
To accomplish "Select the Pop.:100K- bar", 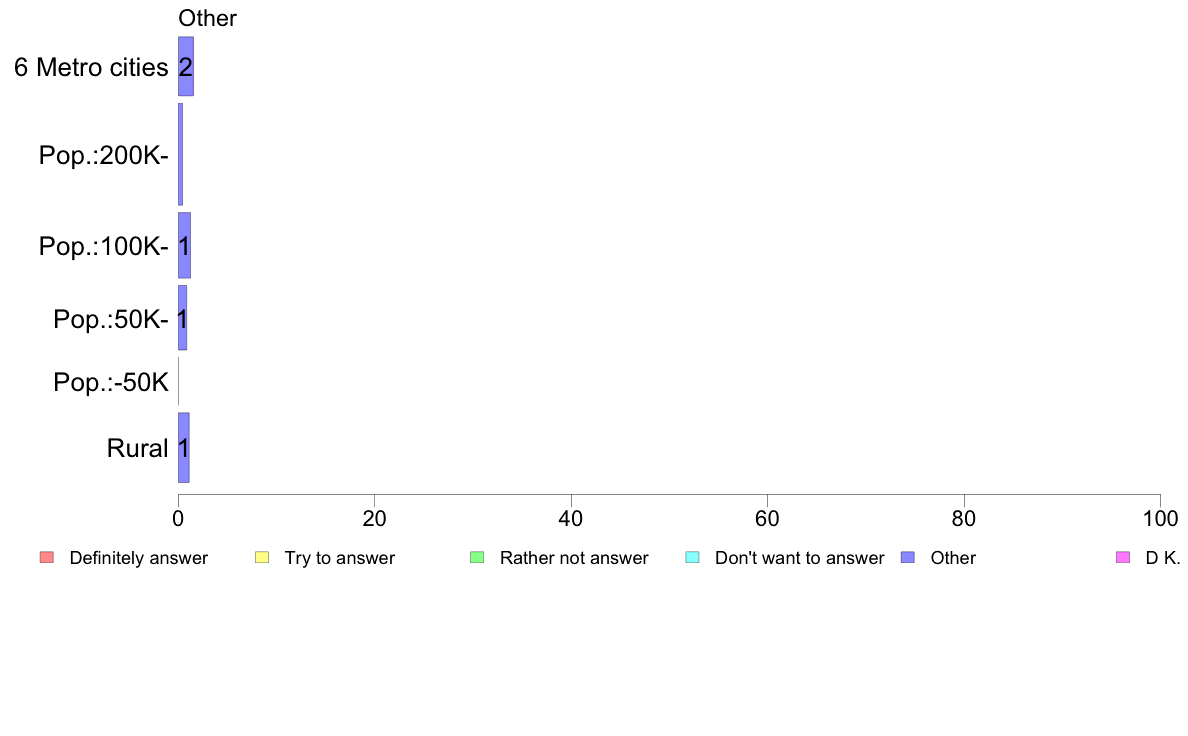I will 184,246.
